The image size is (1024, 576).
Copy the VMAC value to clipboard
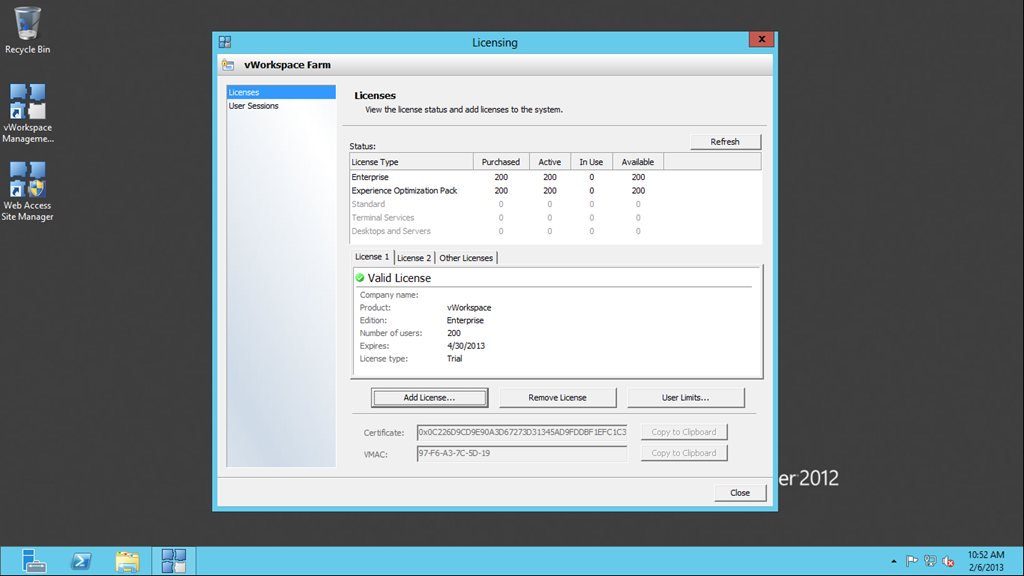[x=684, y=453]
